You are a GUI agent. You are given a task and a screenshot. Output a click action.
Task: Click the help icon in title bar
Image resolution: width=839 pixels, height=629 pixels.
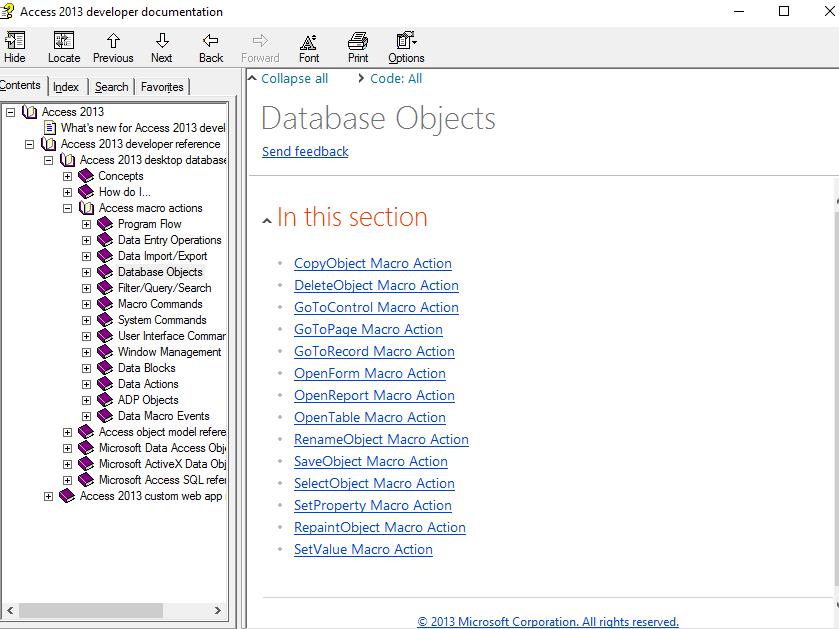point(7,11)
